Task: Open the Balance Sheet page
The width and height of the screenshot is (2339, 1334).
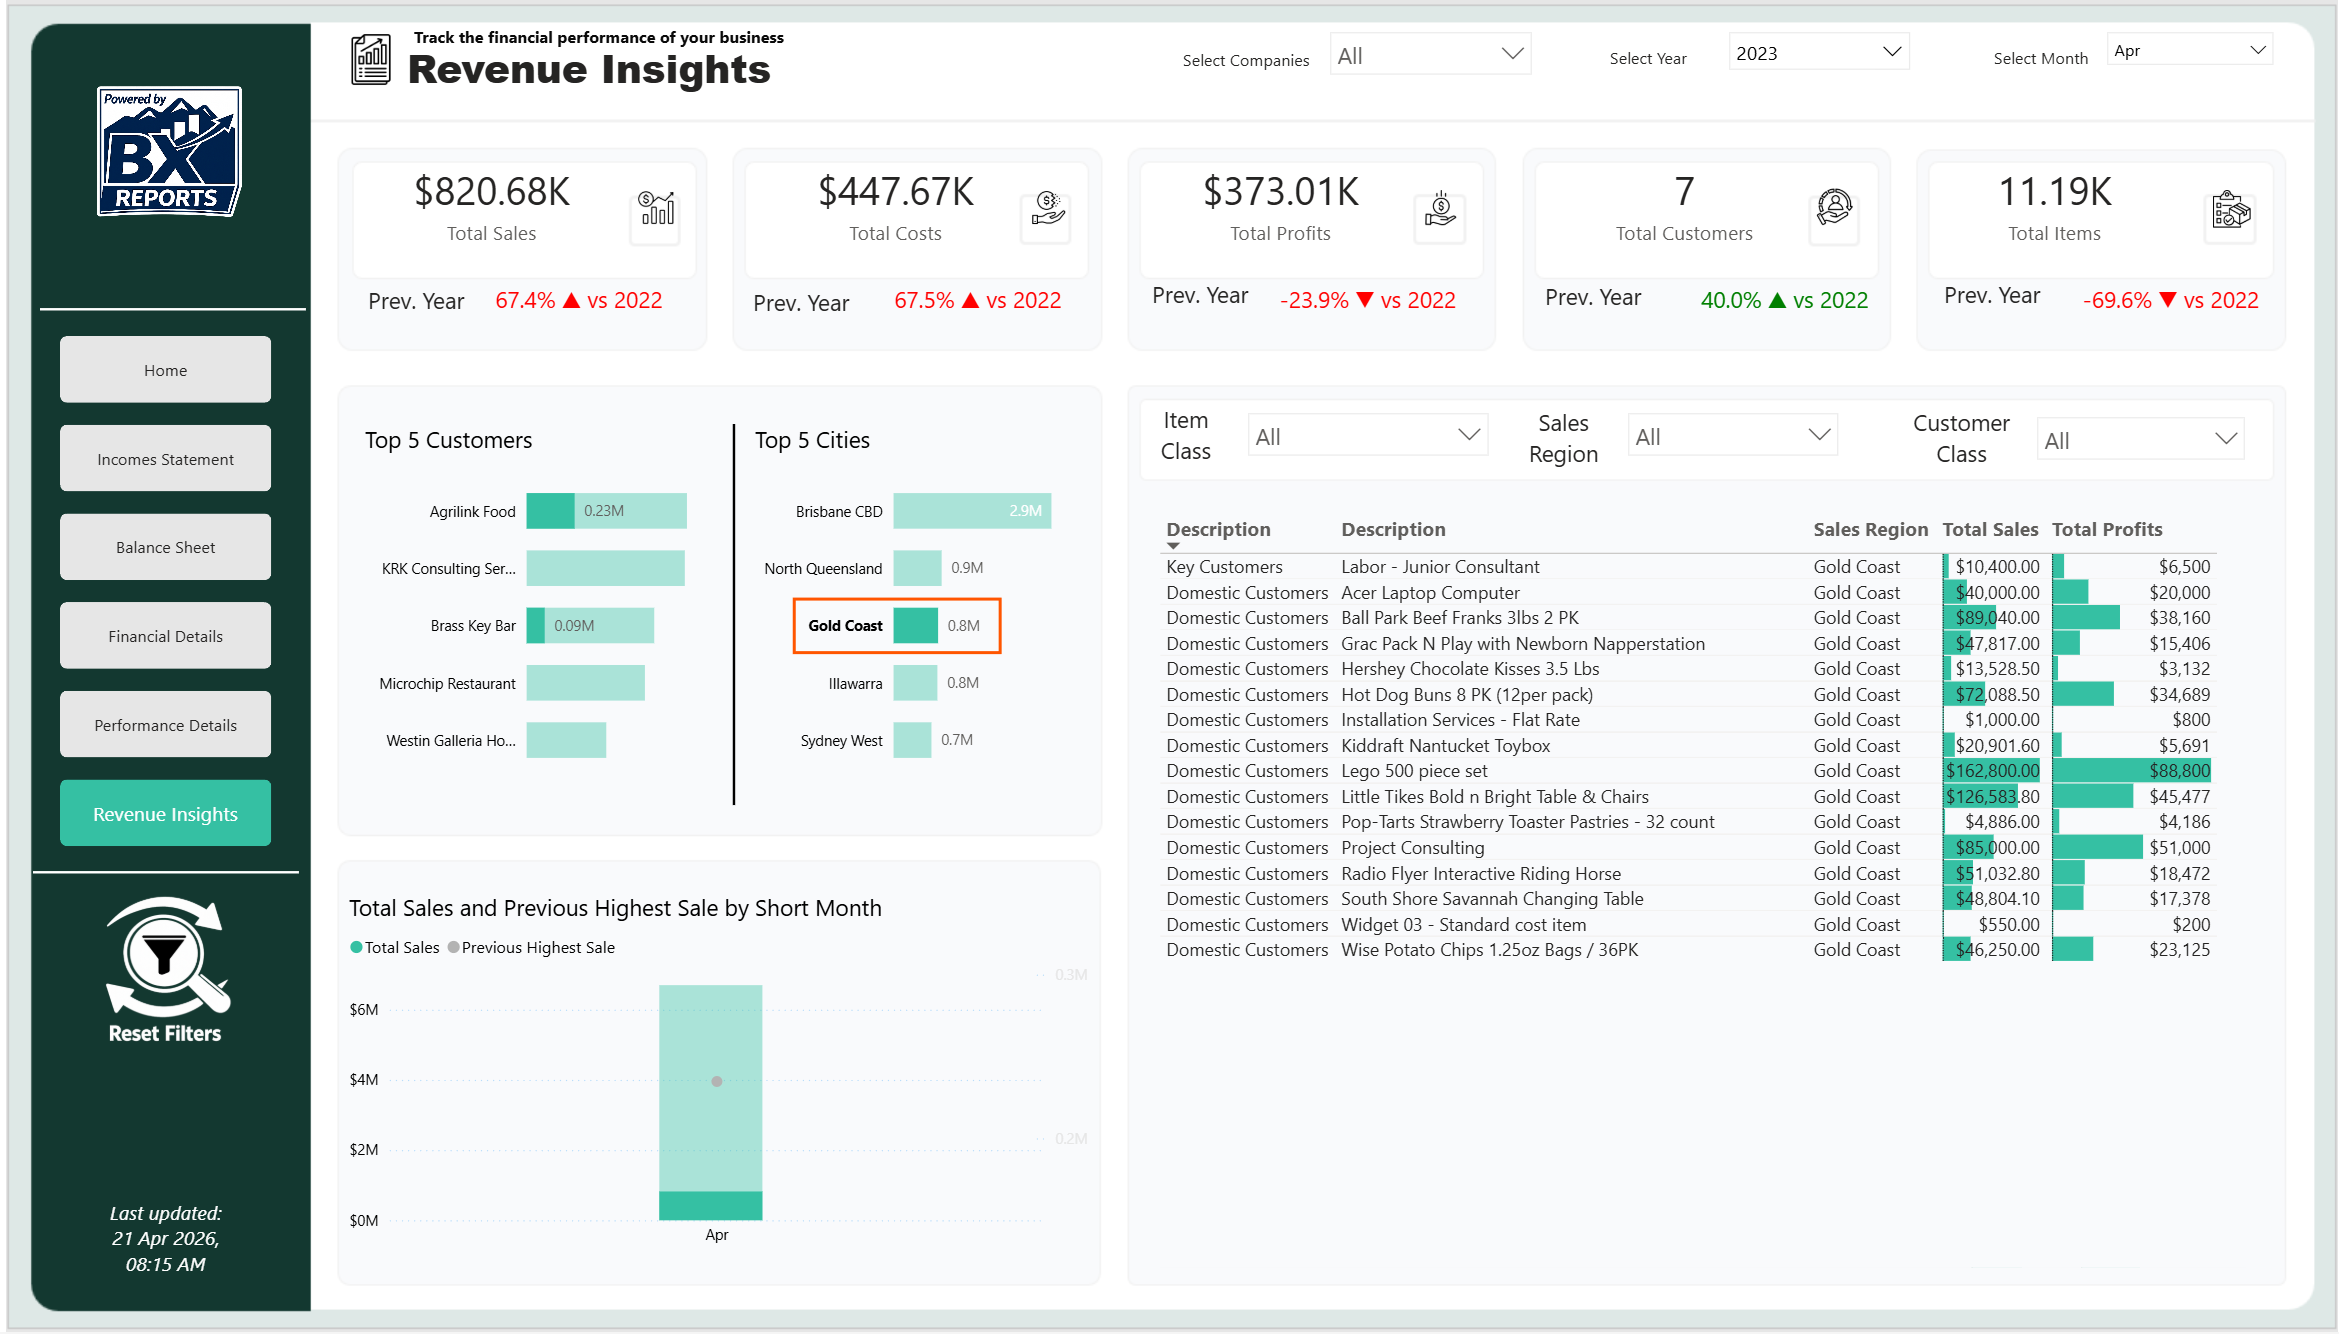Action: click(165, 547)
